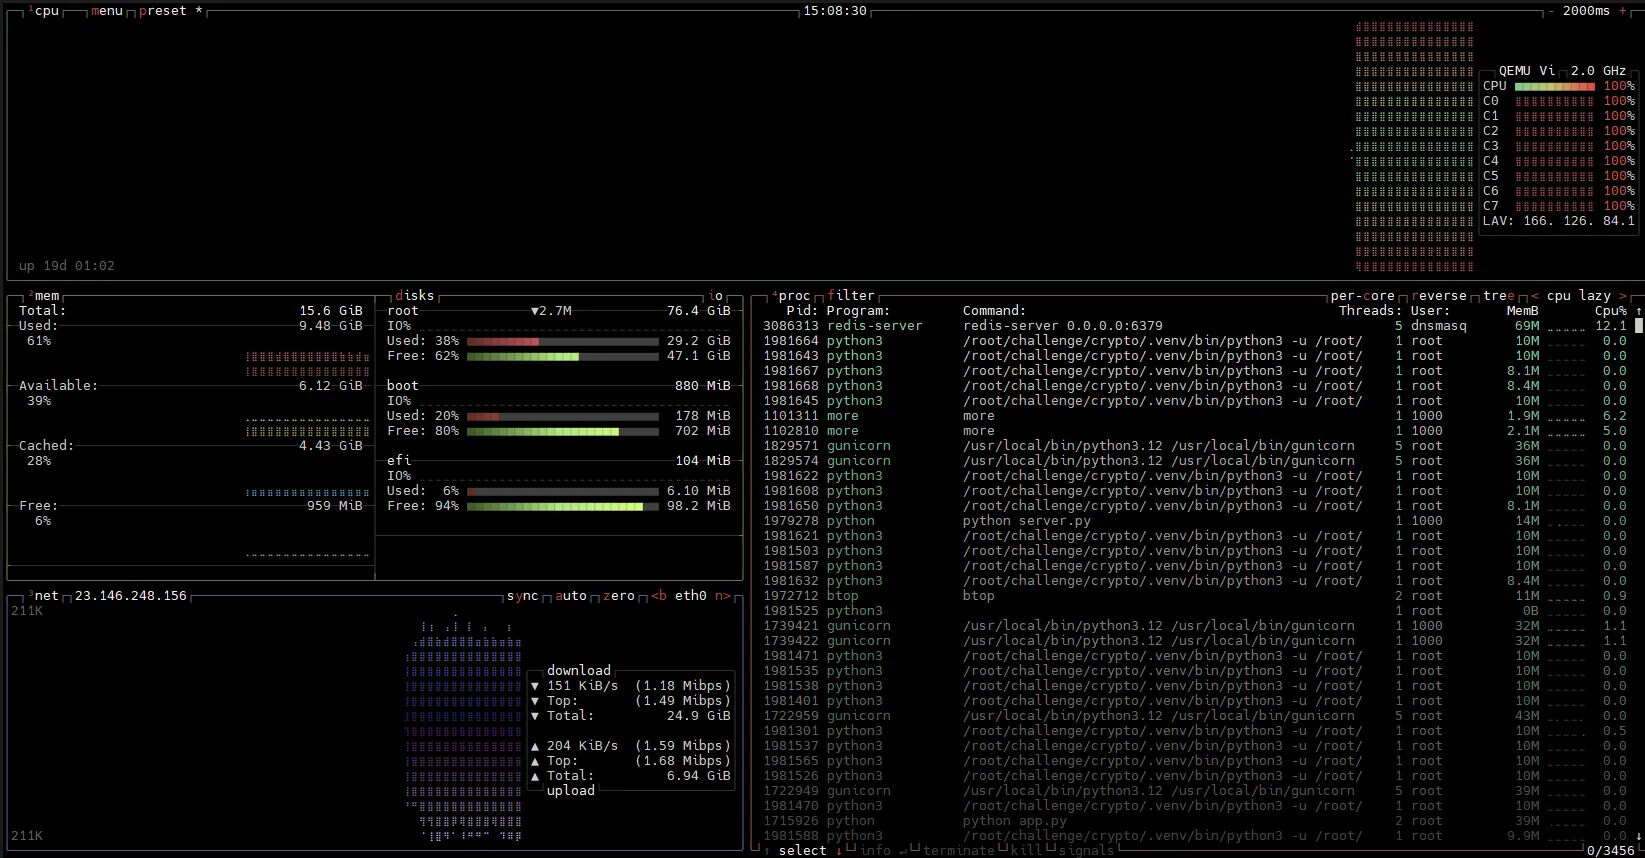The height and width of the screenshot is (858, 1645).
Task: Toggle auto scaling in net box
Action: point(571,596)
